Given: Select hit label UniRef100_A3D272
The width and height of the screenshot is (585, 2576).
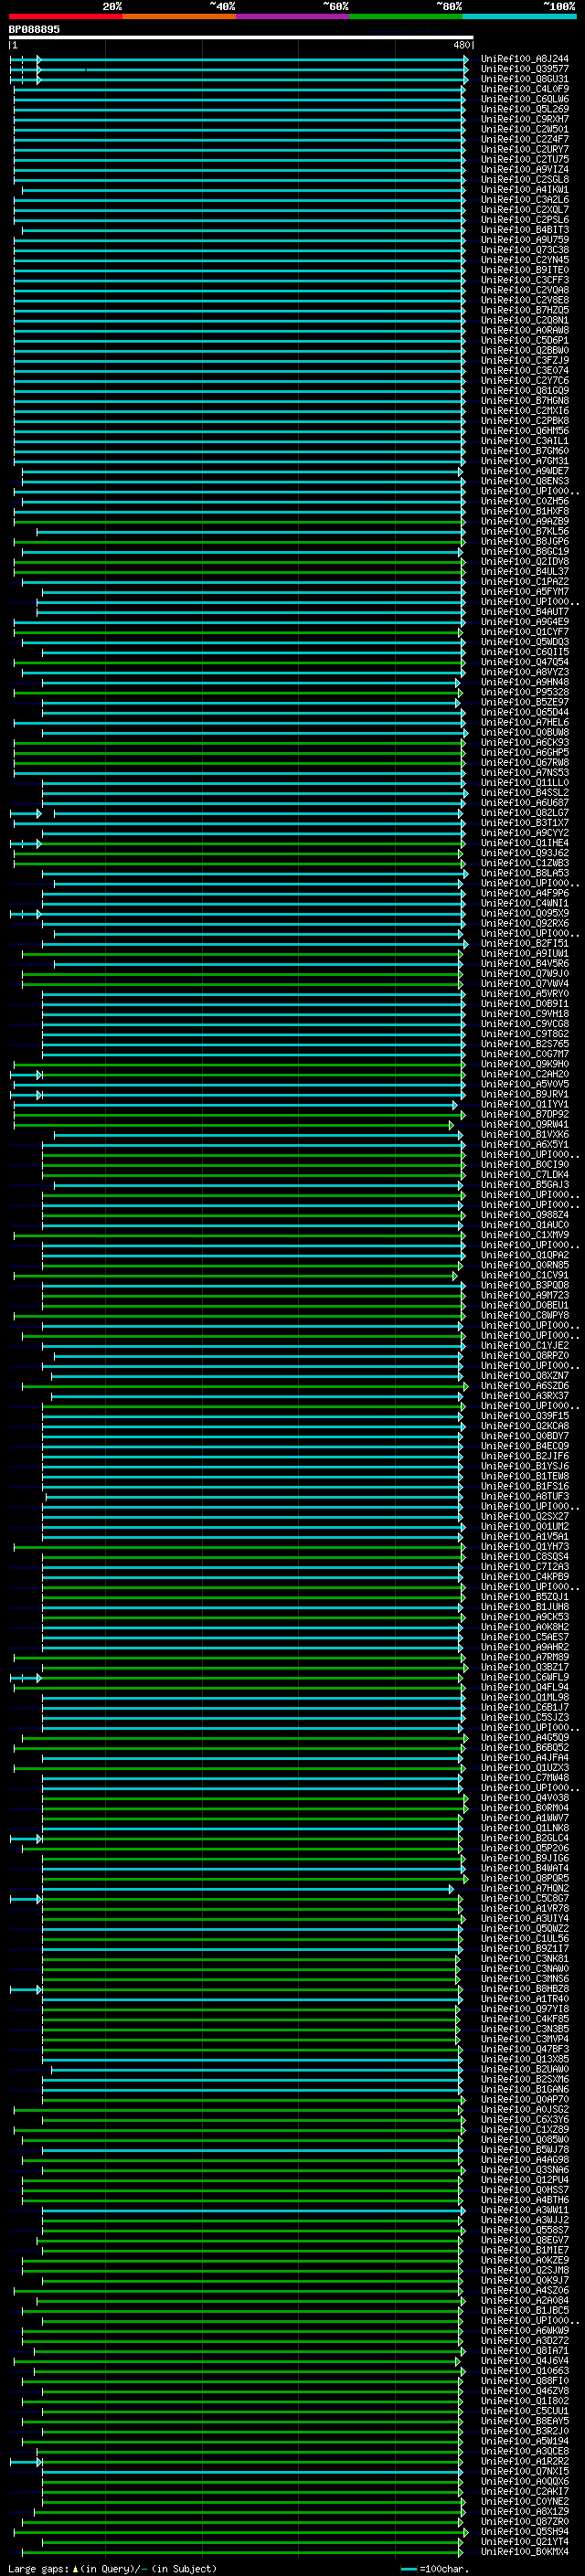Looking at the screenshot, I should point(525,2340).
